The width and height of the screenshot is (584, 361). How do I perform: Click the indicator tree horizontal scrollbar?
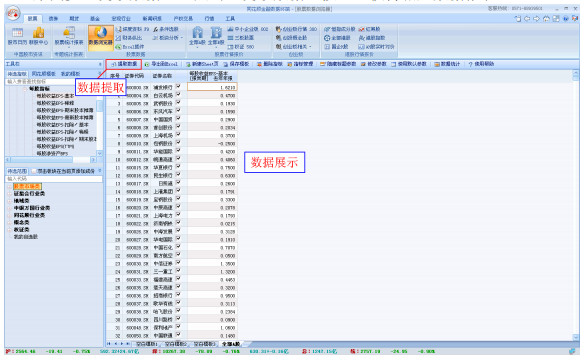(51, 159)
